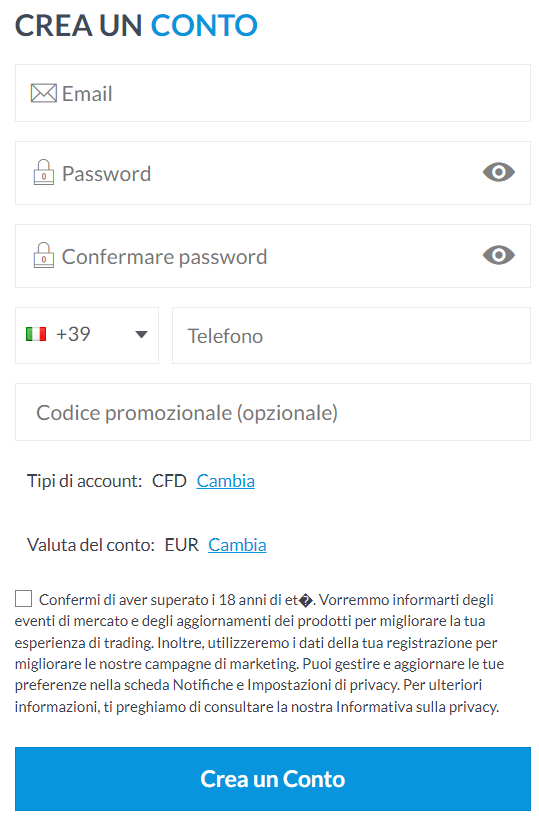Click the CFD account type value

pyautogui.click(x=169, y=480)
